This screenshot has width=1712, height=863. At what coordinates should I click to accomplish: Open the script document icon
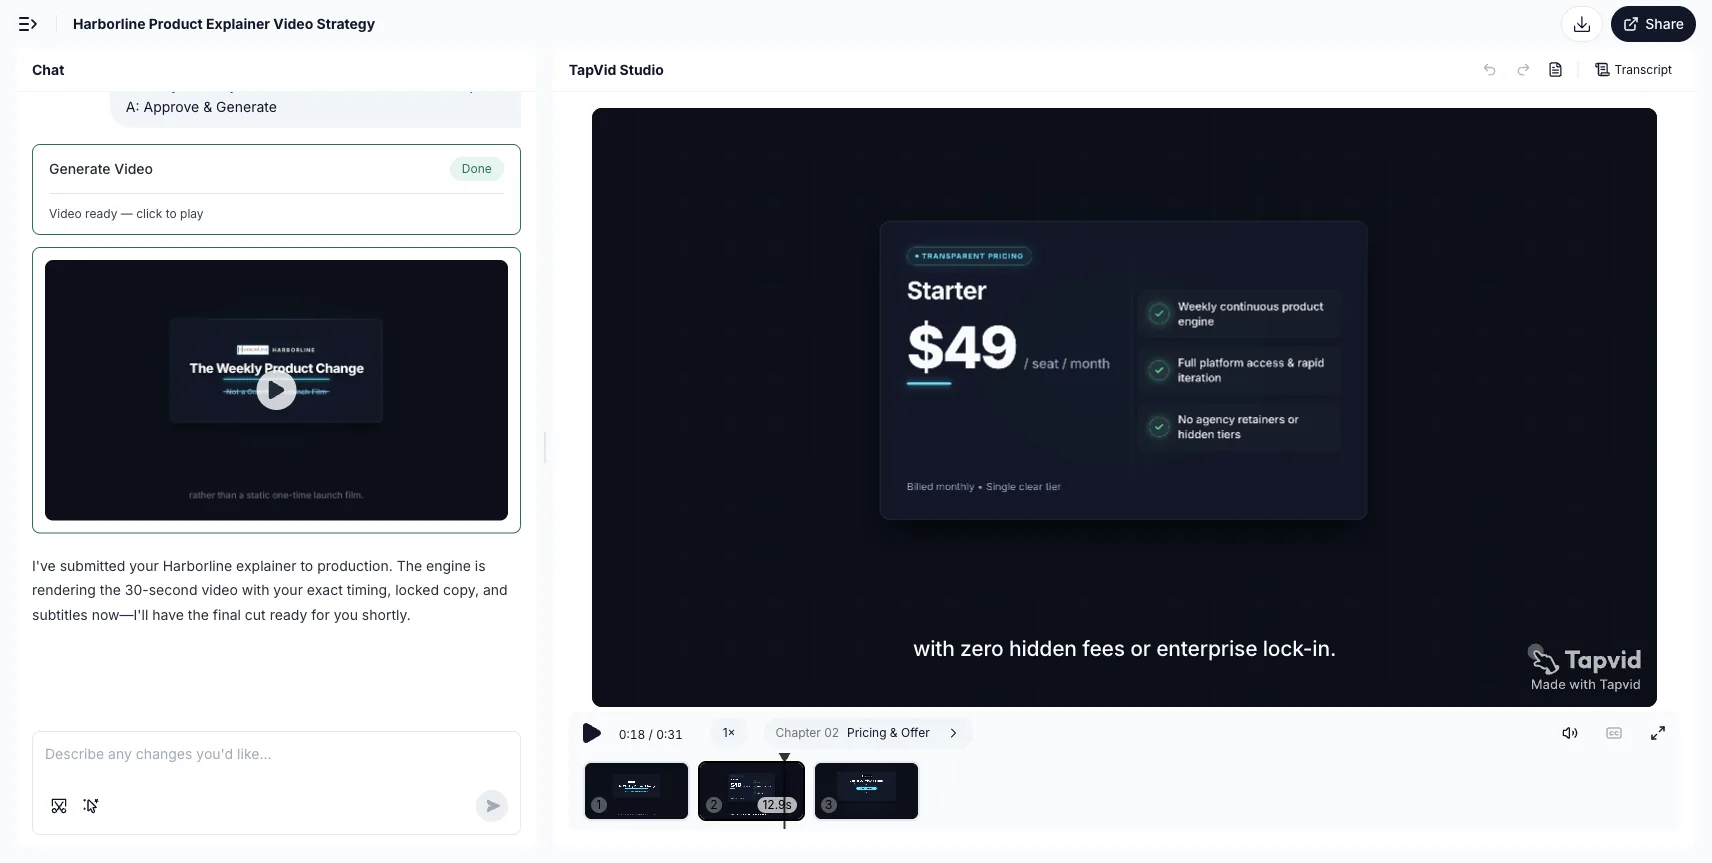(1555, 70)
